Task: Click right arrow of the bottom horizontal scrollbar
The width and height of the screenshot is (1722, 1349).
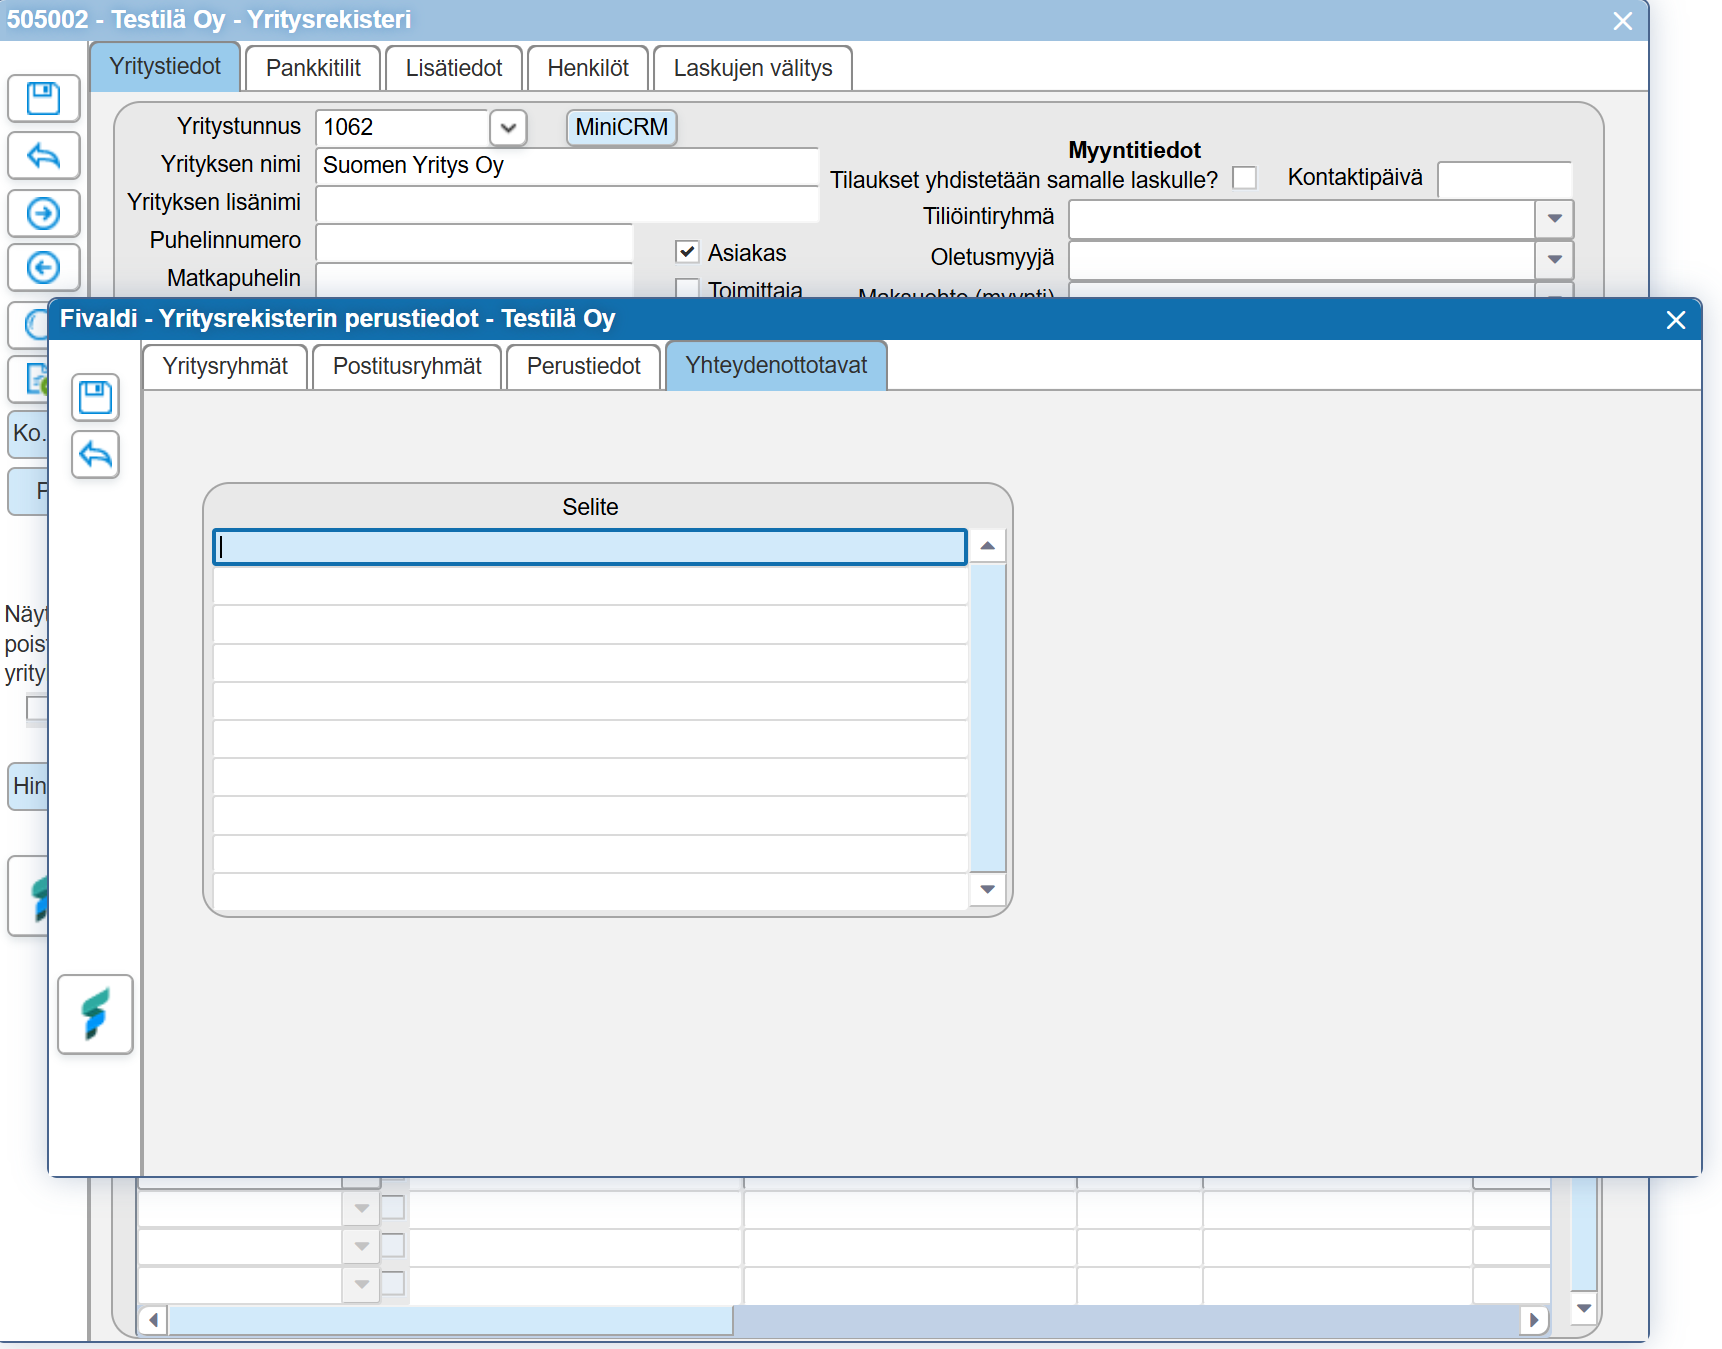Action: 1534,1320
